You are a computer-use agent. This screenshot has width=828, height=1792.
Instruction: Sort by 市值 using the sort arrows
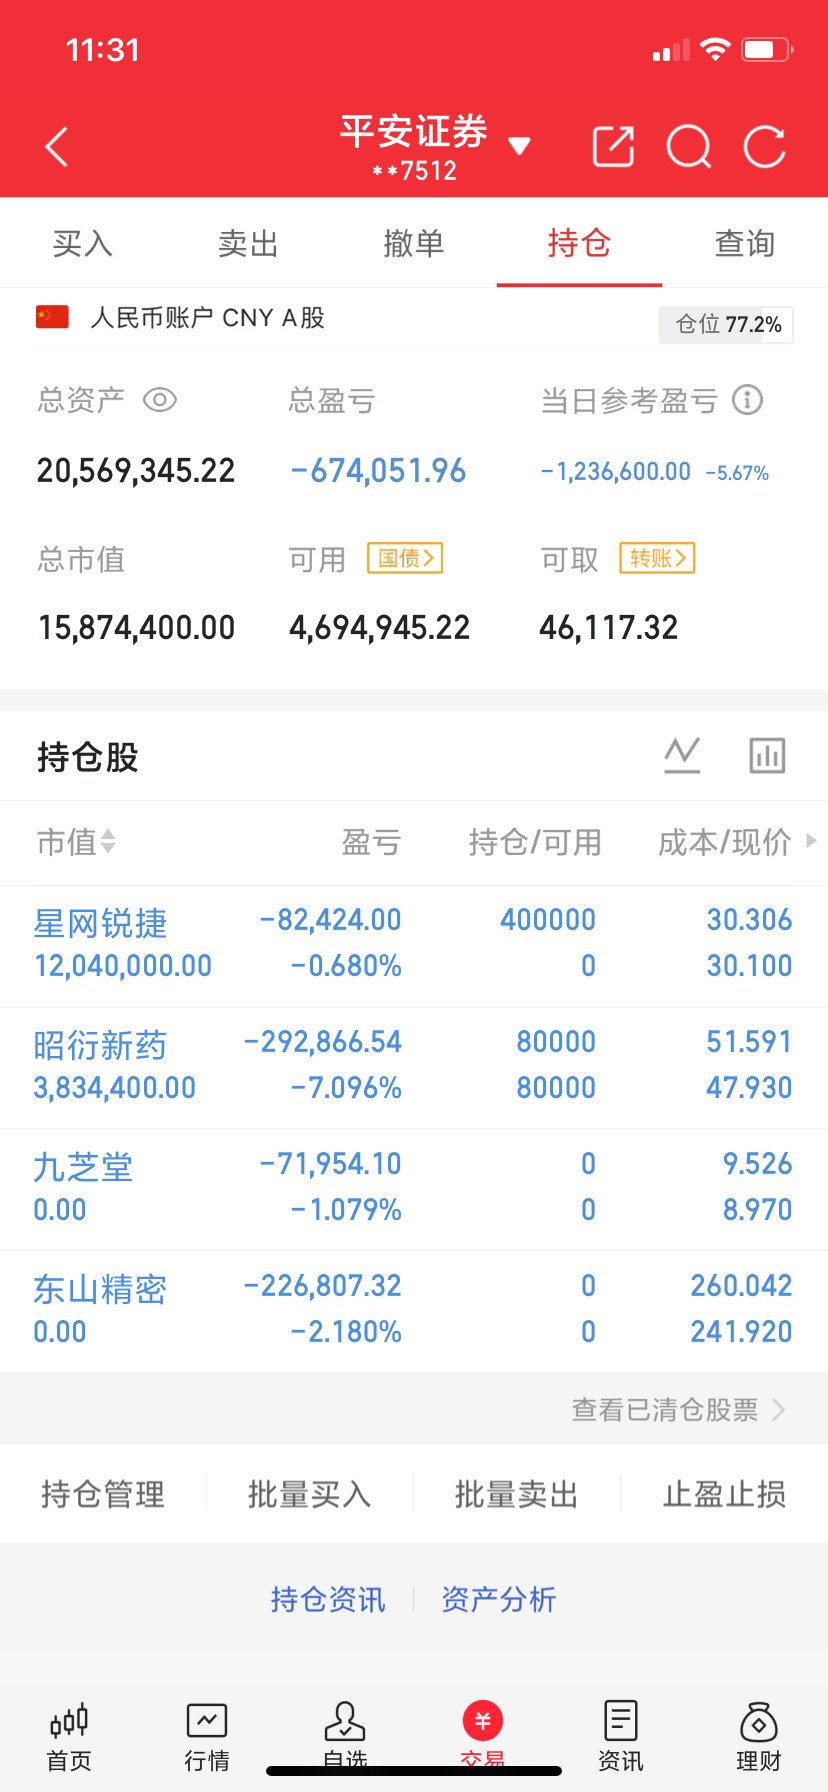[108, 842]
